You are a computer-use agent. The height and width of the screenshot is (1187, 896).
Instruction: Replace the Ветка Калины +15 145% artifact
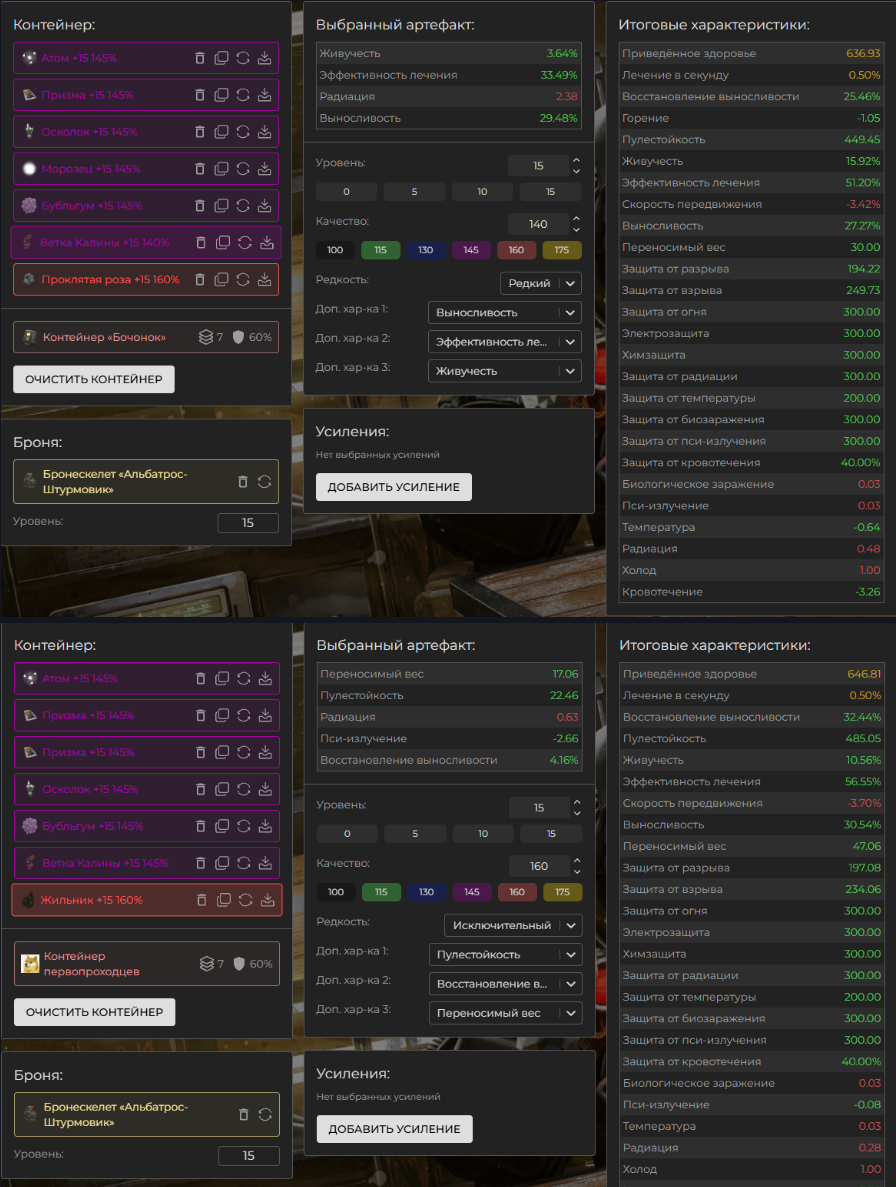(x=244, y=863)
